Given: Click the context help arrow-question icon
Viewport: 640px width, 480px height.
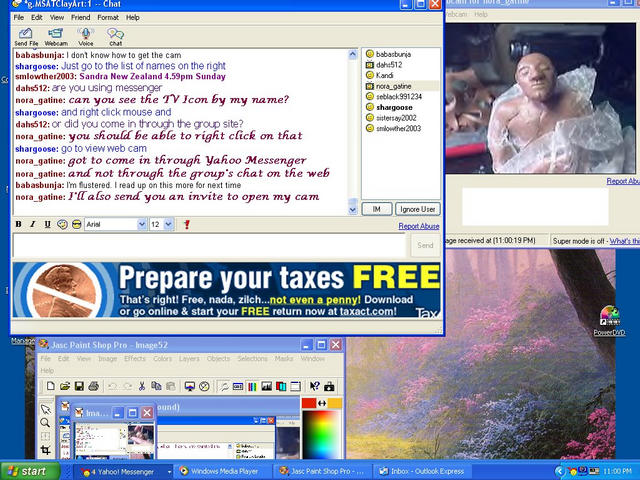Looking at the screenshot, I should point(315,386).
